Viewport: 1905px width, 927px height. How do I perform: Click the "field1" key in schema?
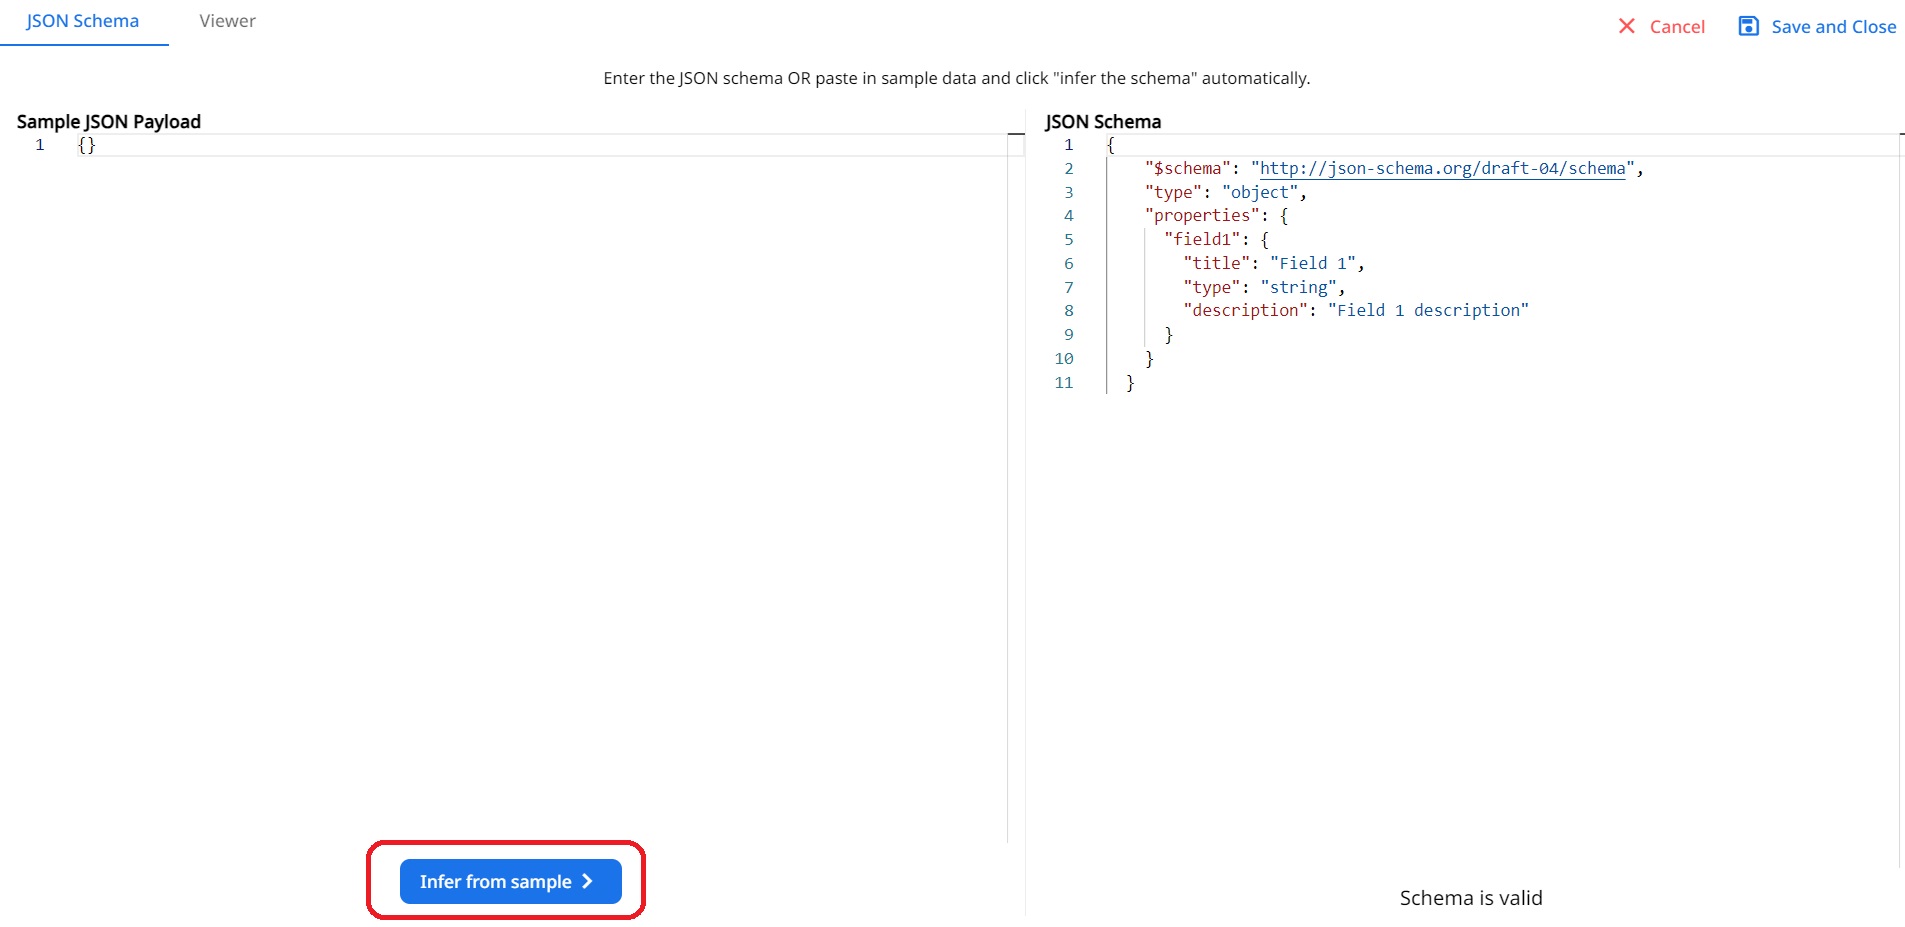click(x=1202, y=239)
